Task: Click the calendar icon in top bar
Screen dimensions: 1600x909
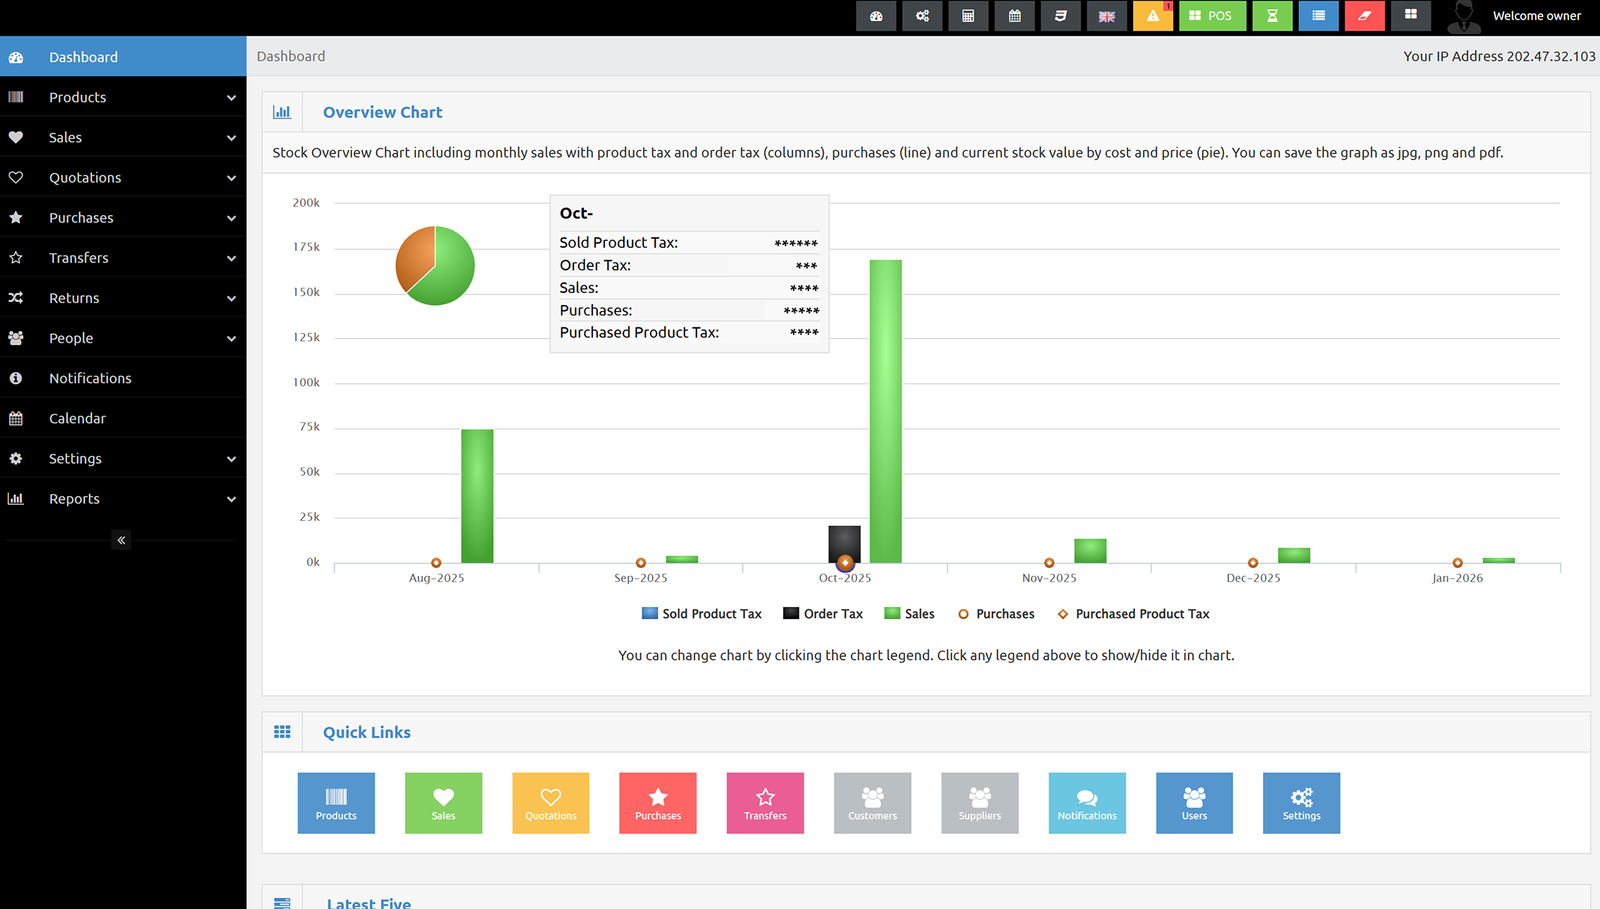Action: click(x=1014, y=16)
